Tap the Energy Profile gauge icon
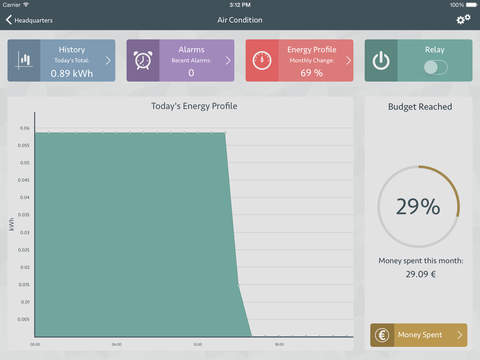Viewport: 480px width, 360px height. pyautogui.click(x=262, y=60)
